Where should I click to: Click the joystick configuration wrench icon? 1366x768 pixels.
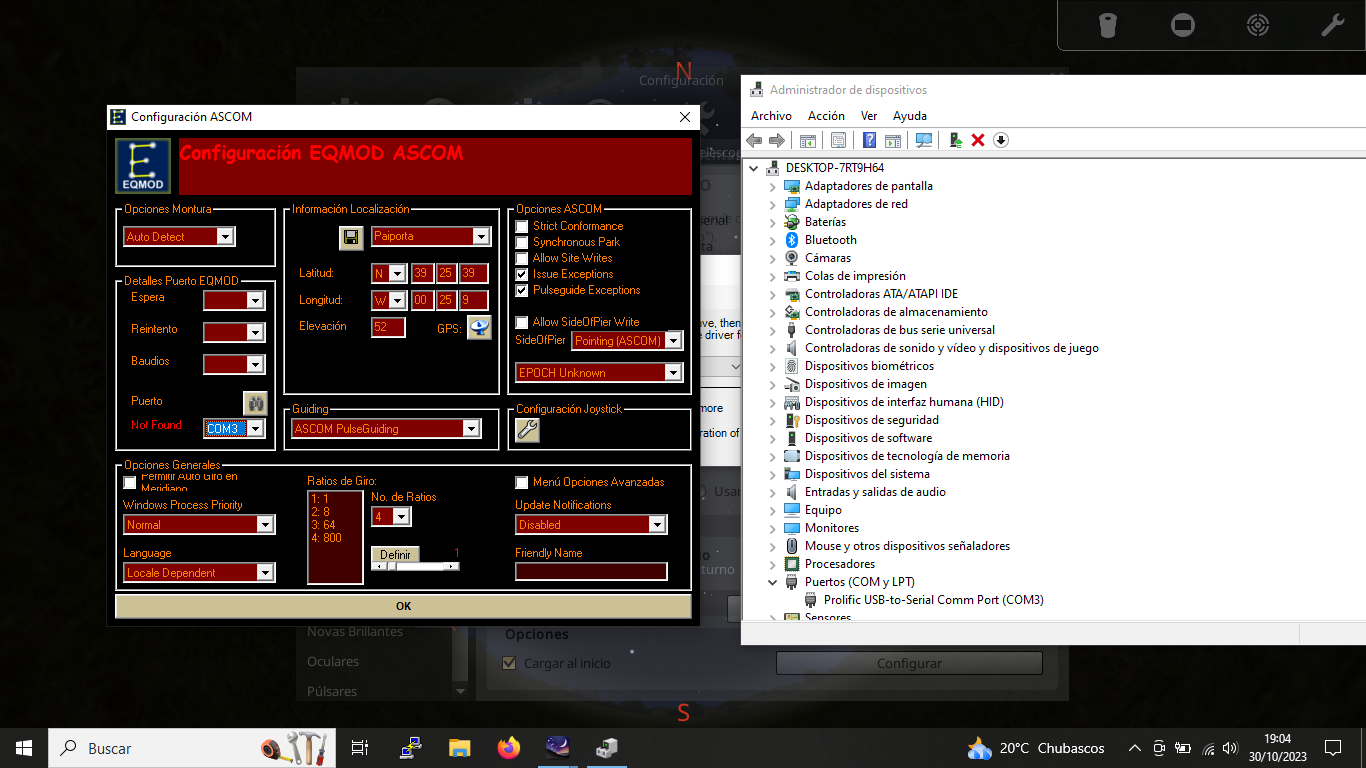click(x=527, y=430)
